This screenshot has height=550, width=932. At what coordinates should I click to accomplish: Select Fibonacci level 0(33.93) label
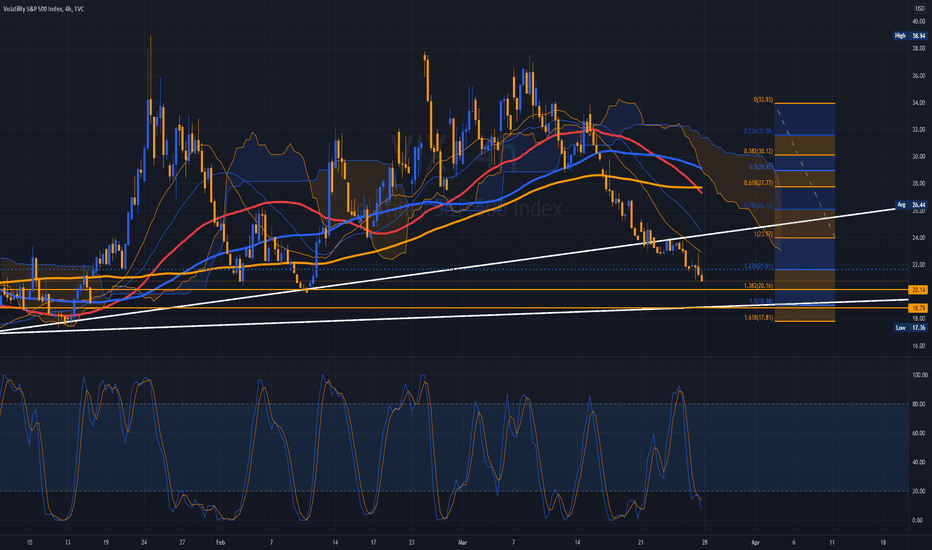point(763,100)
